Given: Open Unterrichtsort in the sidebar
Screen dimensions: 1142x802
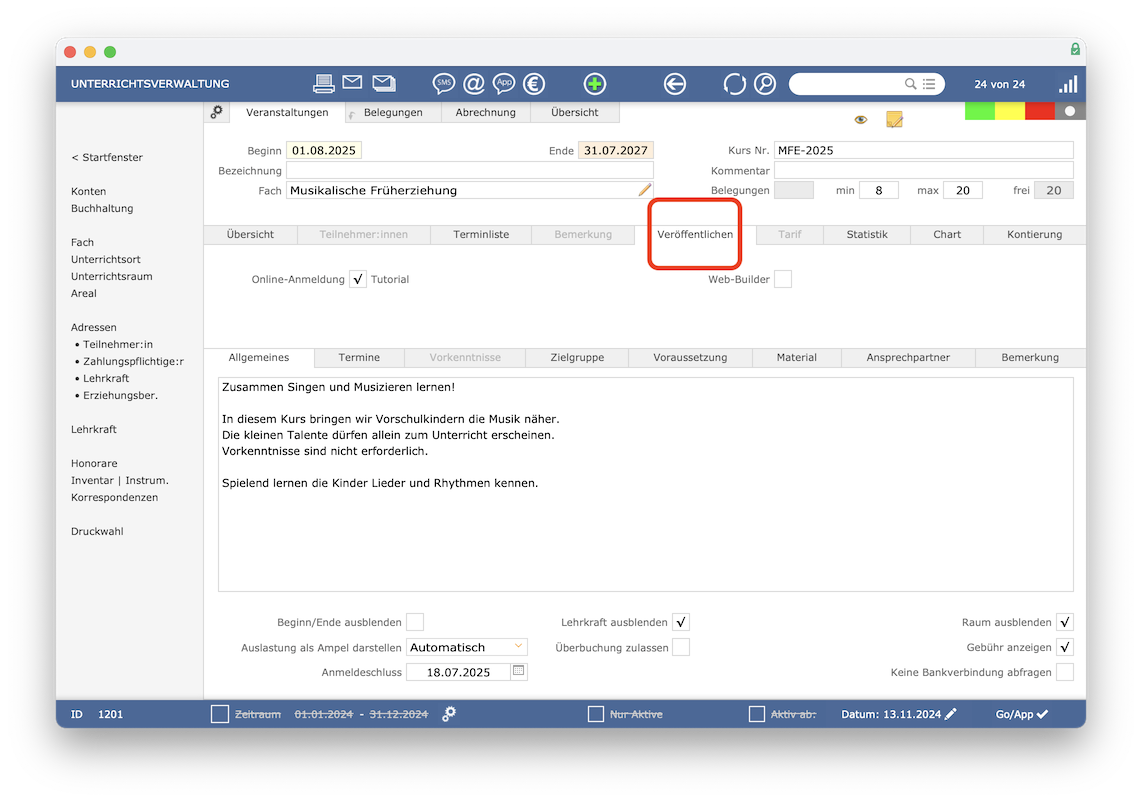Looking at the screenshot, I should [x=106, y=259].
